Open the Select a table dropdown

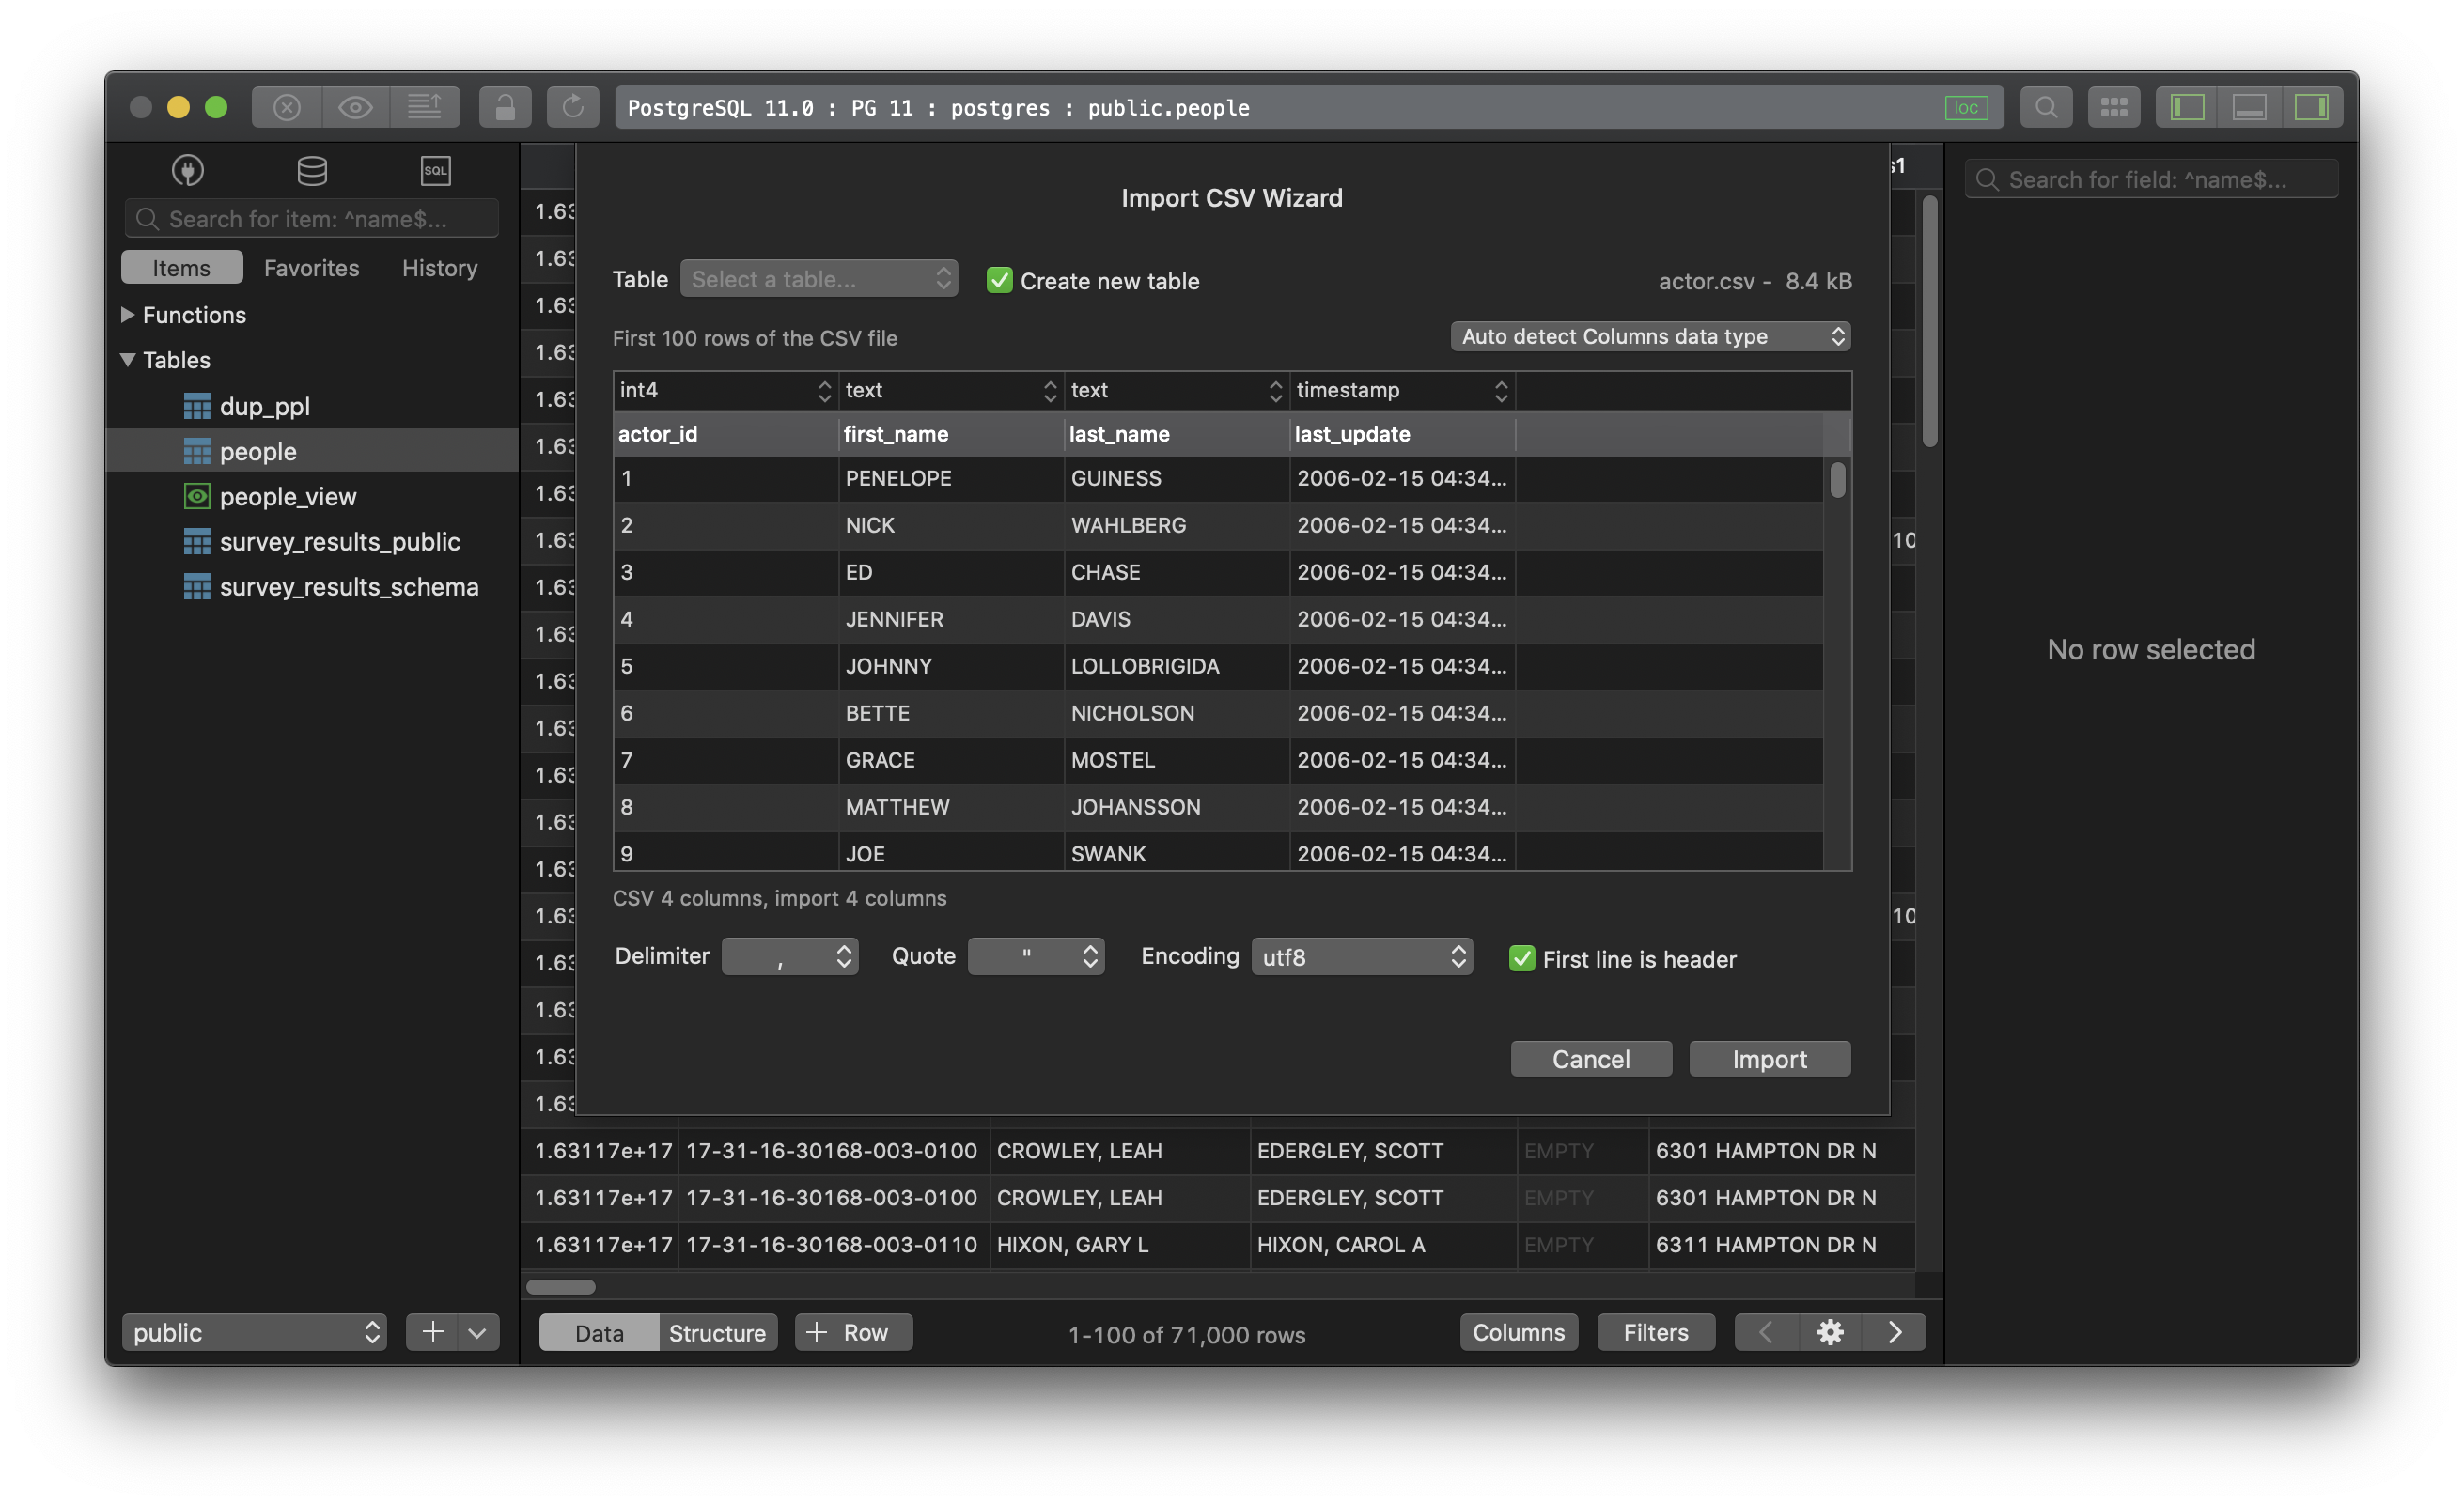(x=819, y=279)
